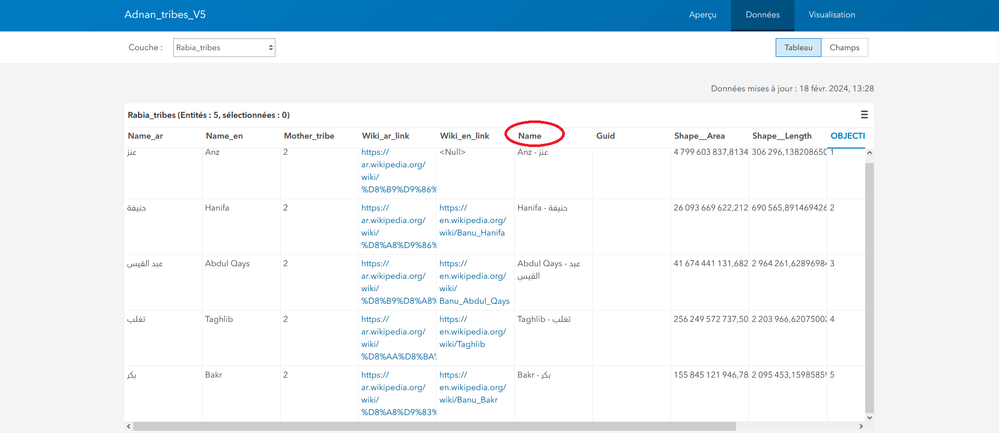Sort by the Name_en column header
The width and height of the screenshot is (999, 433).
[224, 136]
